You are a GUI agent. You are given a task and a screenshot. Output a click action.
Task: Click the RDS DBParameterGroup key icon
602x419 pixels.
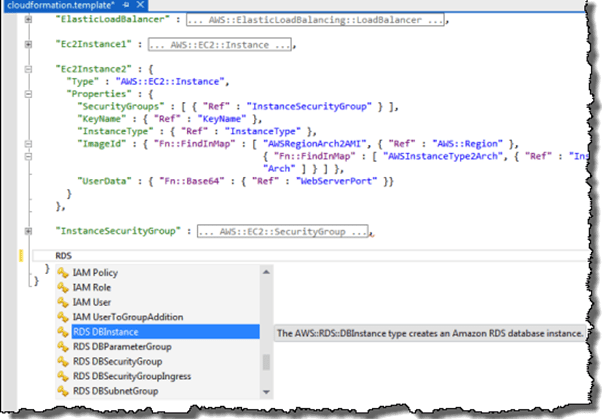click(62, 347)
